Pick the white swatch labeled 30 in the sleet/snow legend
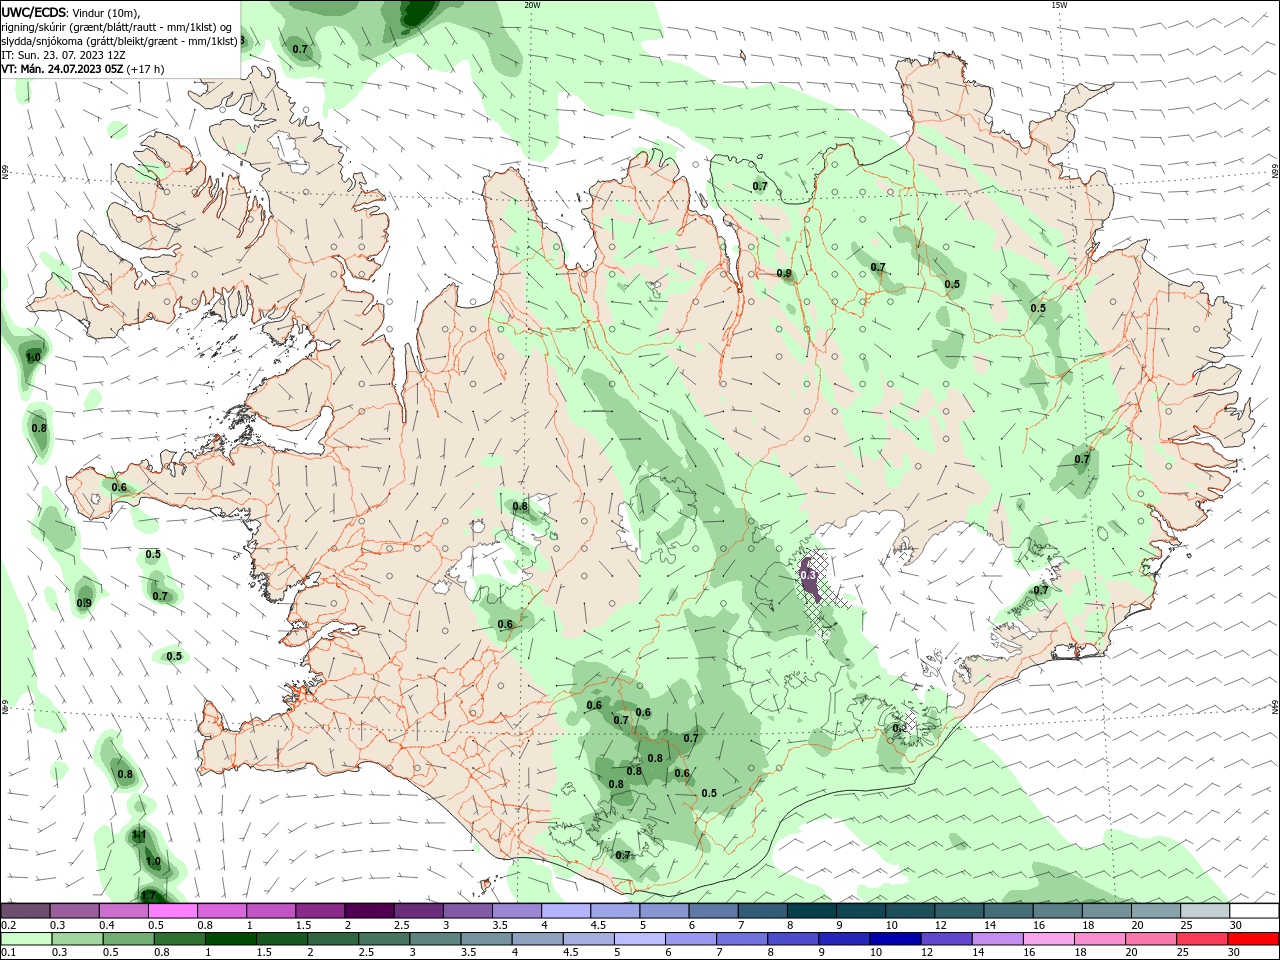The image size is (1280, 960). click(x=1254, y=911)
